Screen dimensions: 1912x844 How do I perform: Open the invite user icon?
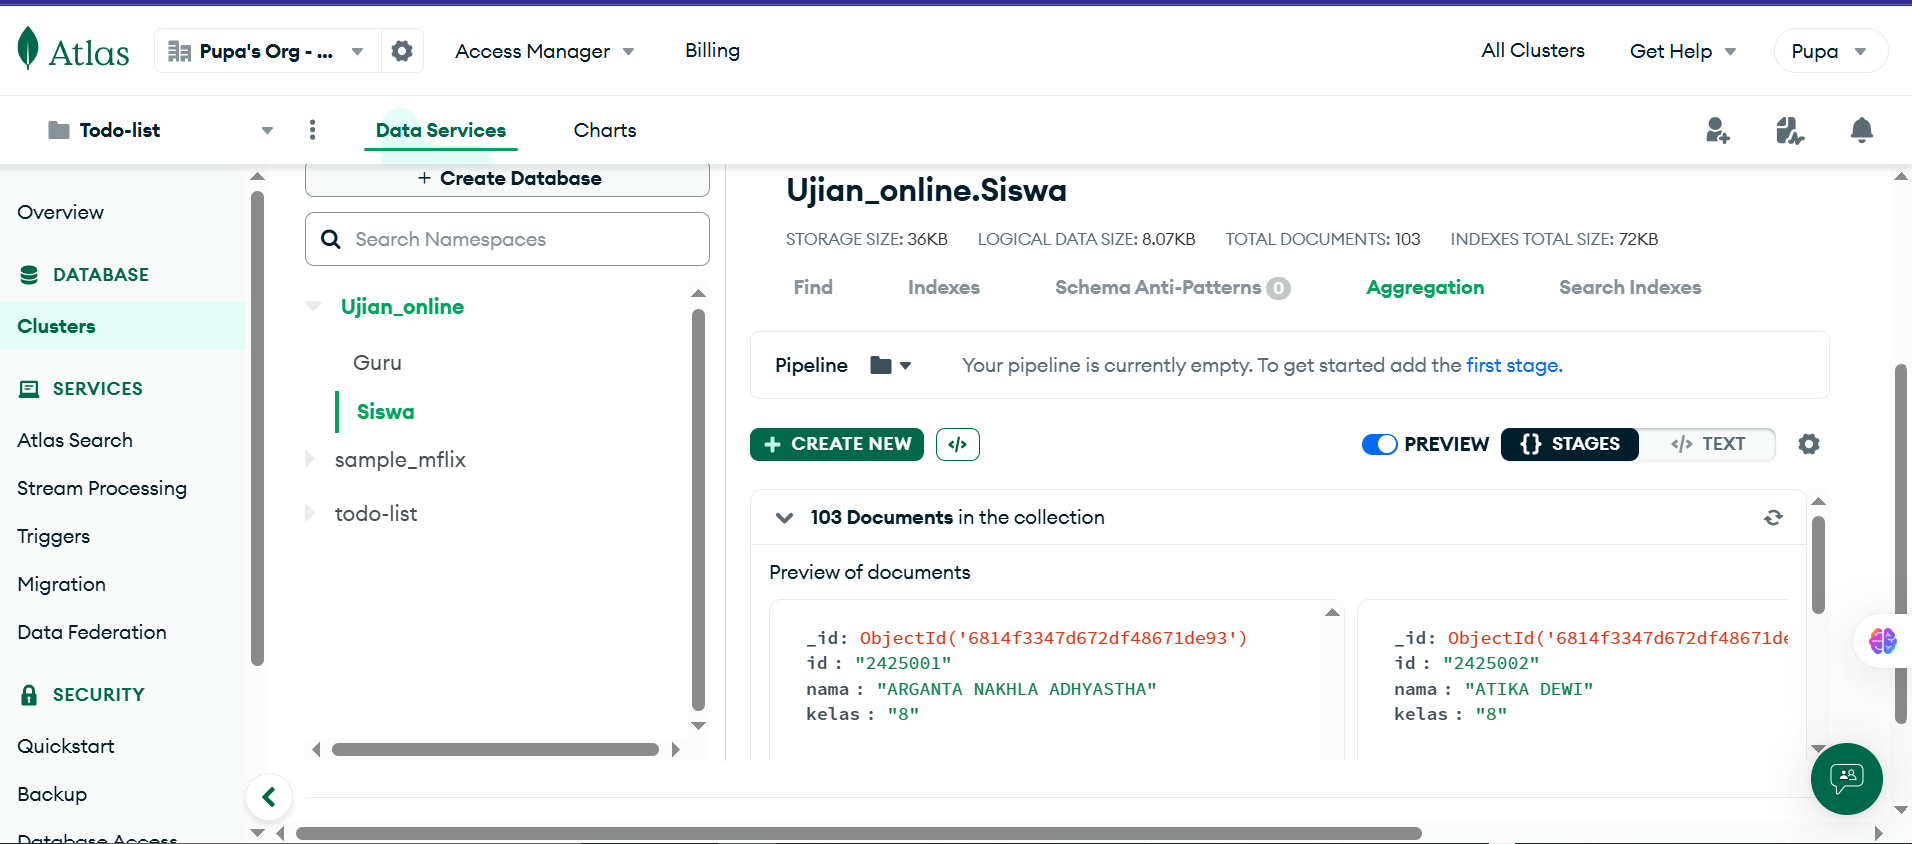pyautogui.click(x=1717, y=130)
